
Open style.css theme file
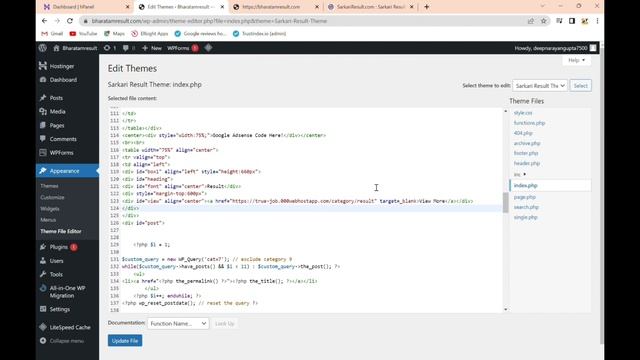point(523,113)
